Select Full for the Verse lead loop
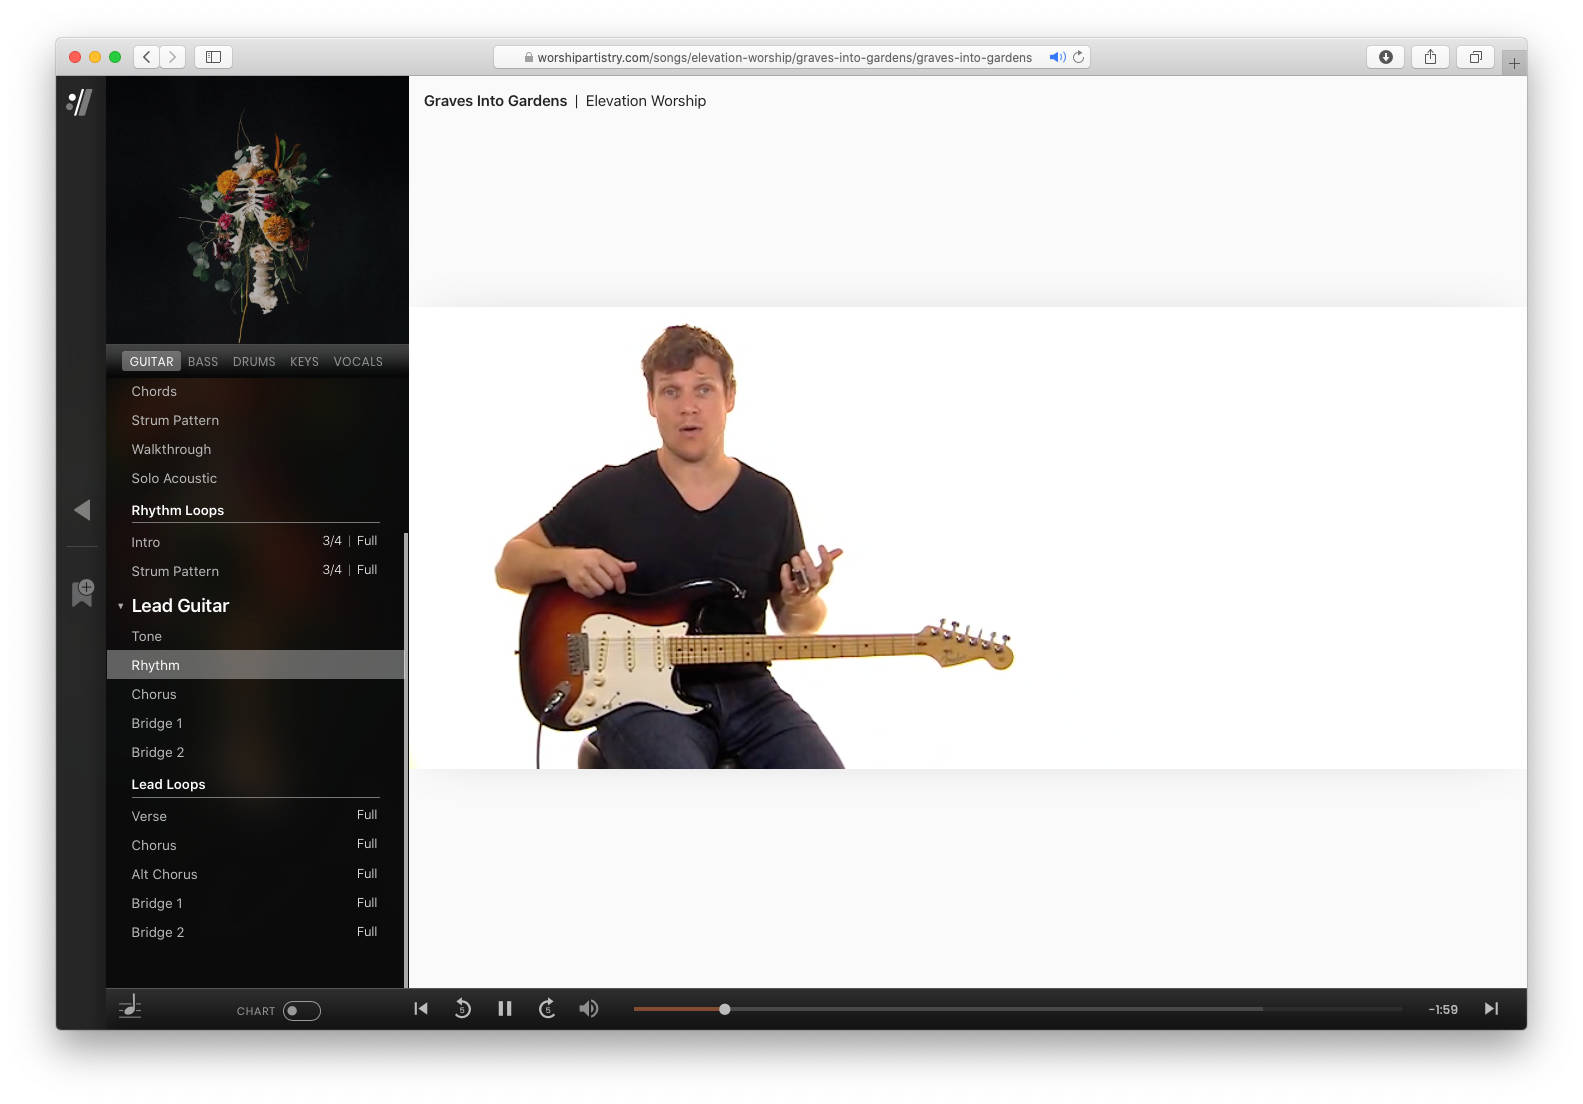Viewport: 1583px width, 1104px height. tap(367, 815)
